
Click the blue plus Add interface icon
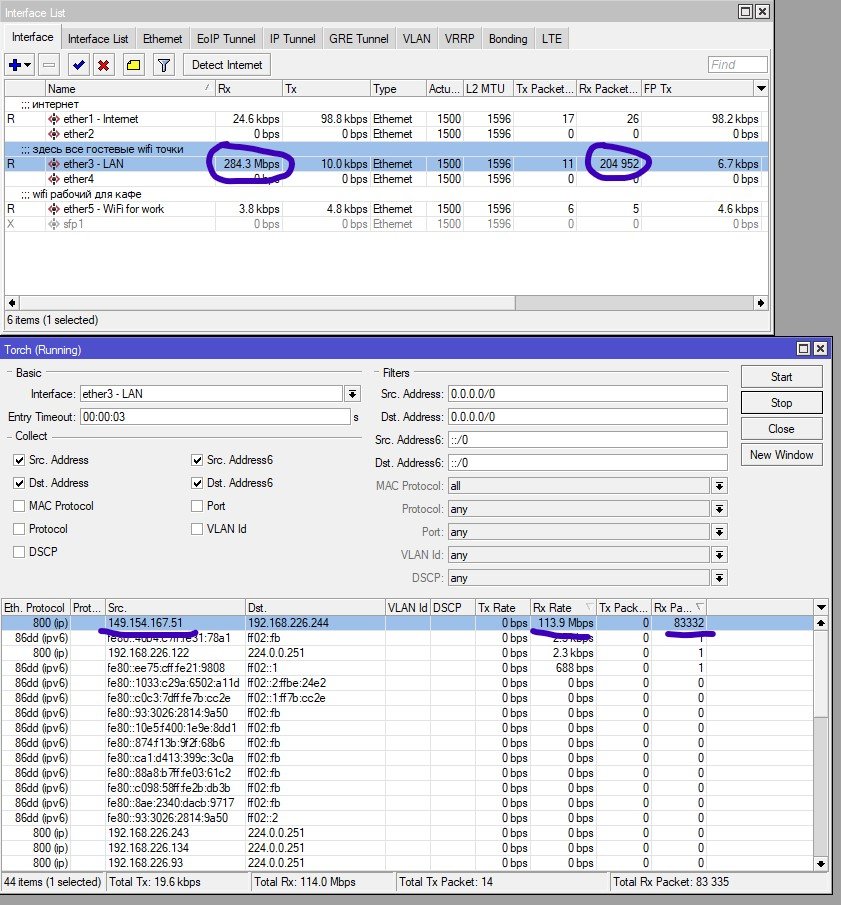(x=15, y=65)
